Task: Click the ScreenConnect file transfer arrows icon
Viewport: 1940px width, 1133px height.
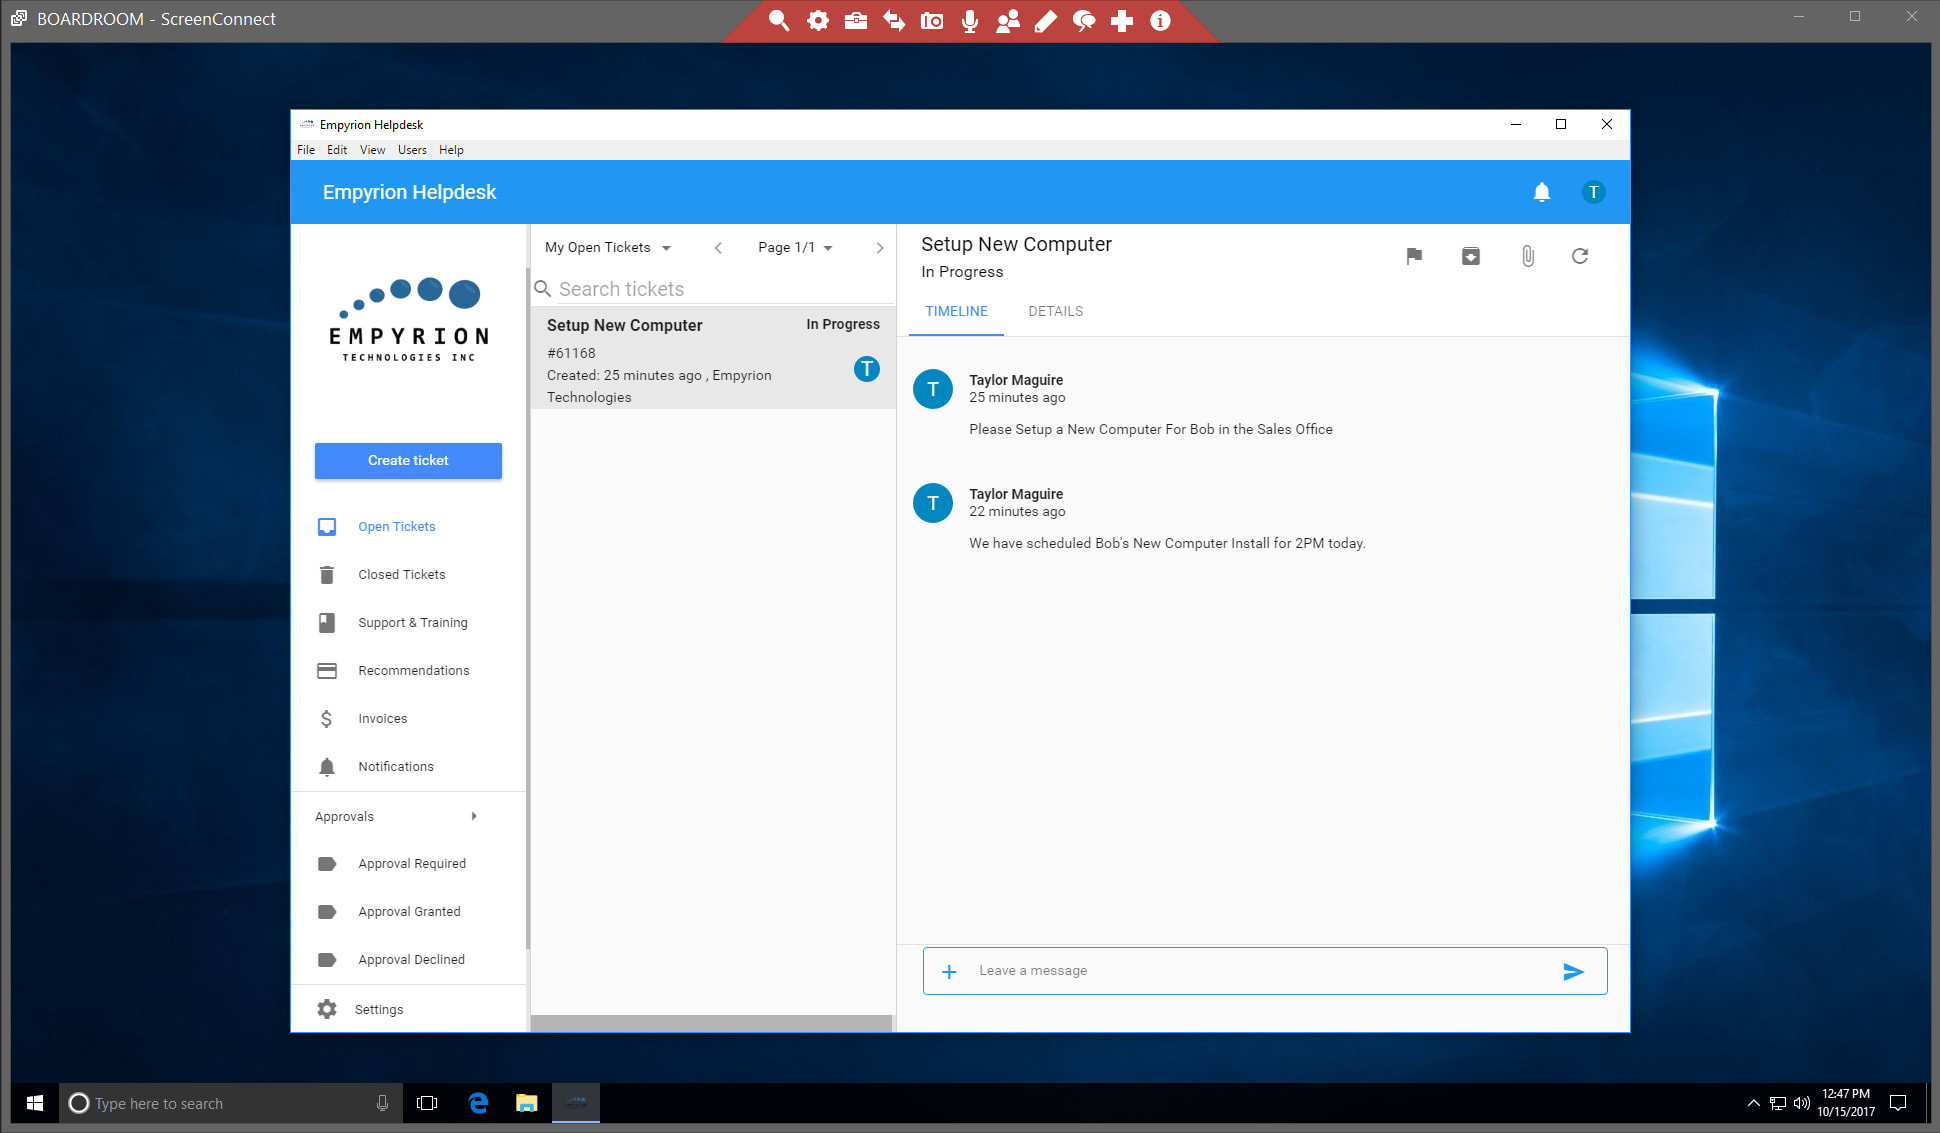Action: pyautogui.click(x=894, y=20)
